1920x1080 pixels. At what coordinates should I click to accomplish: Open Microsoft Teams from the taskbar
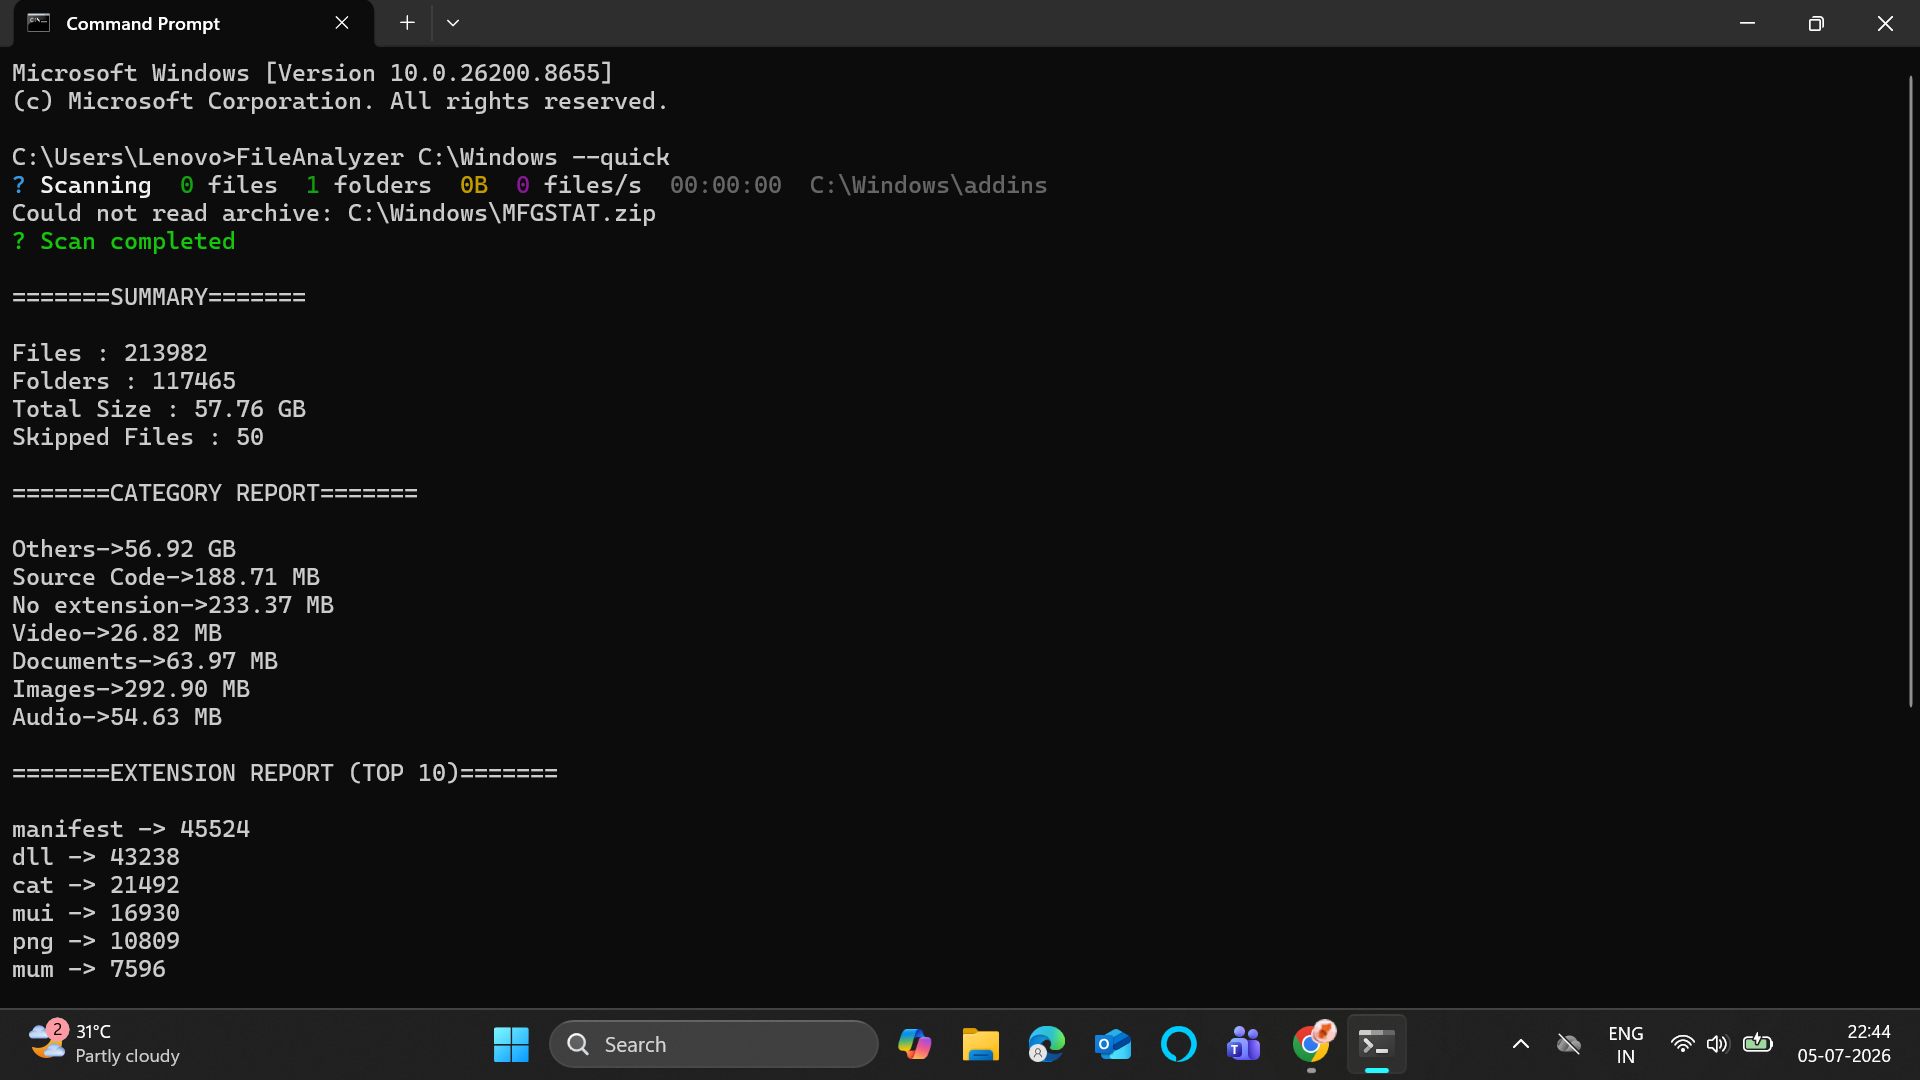tap(1244, 1044)
